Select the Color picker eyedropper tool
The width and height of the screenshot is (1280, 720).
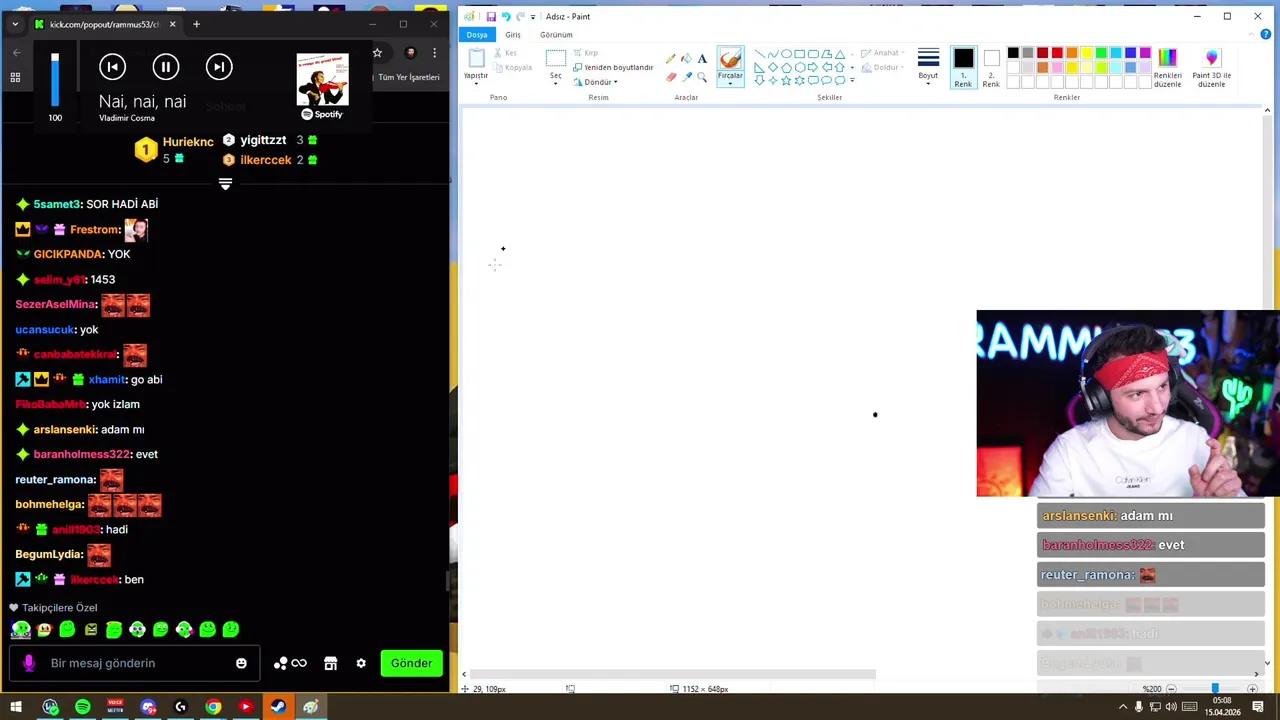click(686, 77)
